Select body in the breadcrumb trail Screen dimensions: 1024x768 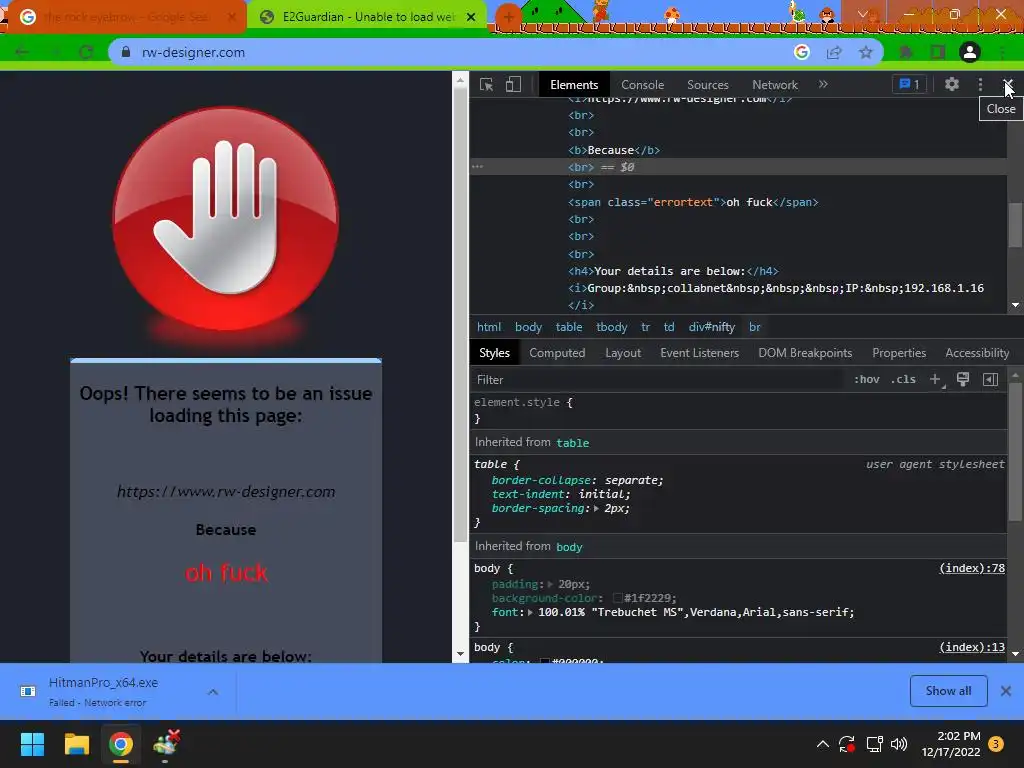coord(528,327)
